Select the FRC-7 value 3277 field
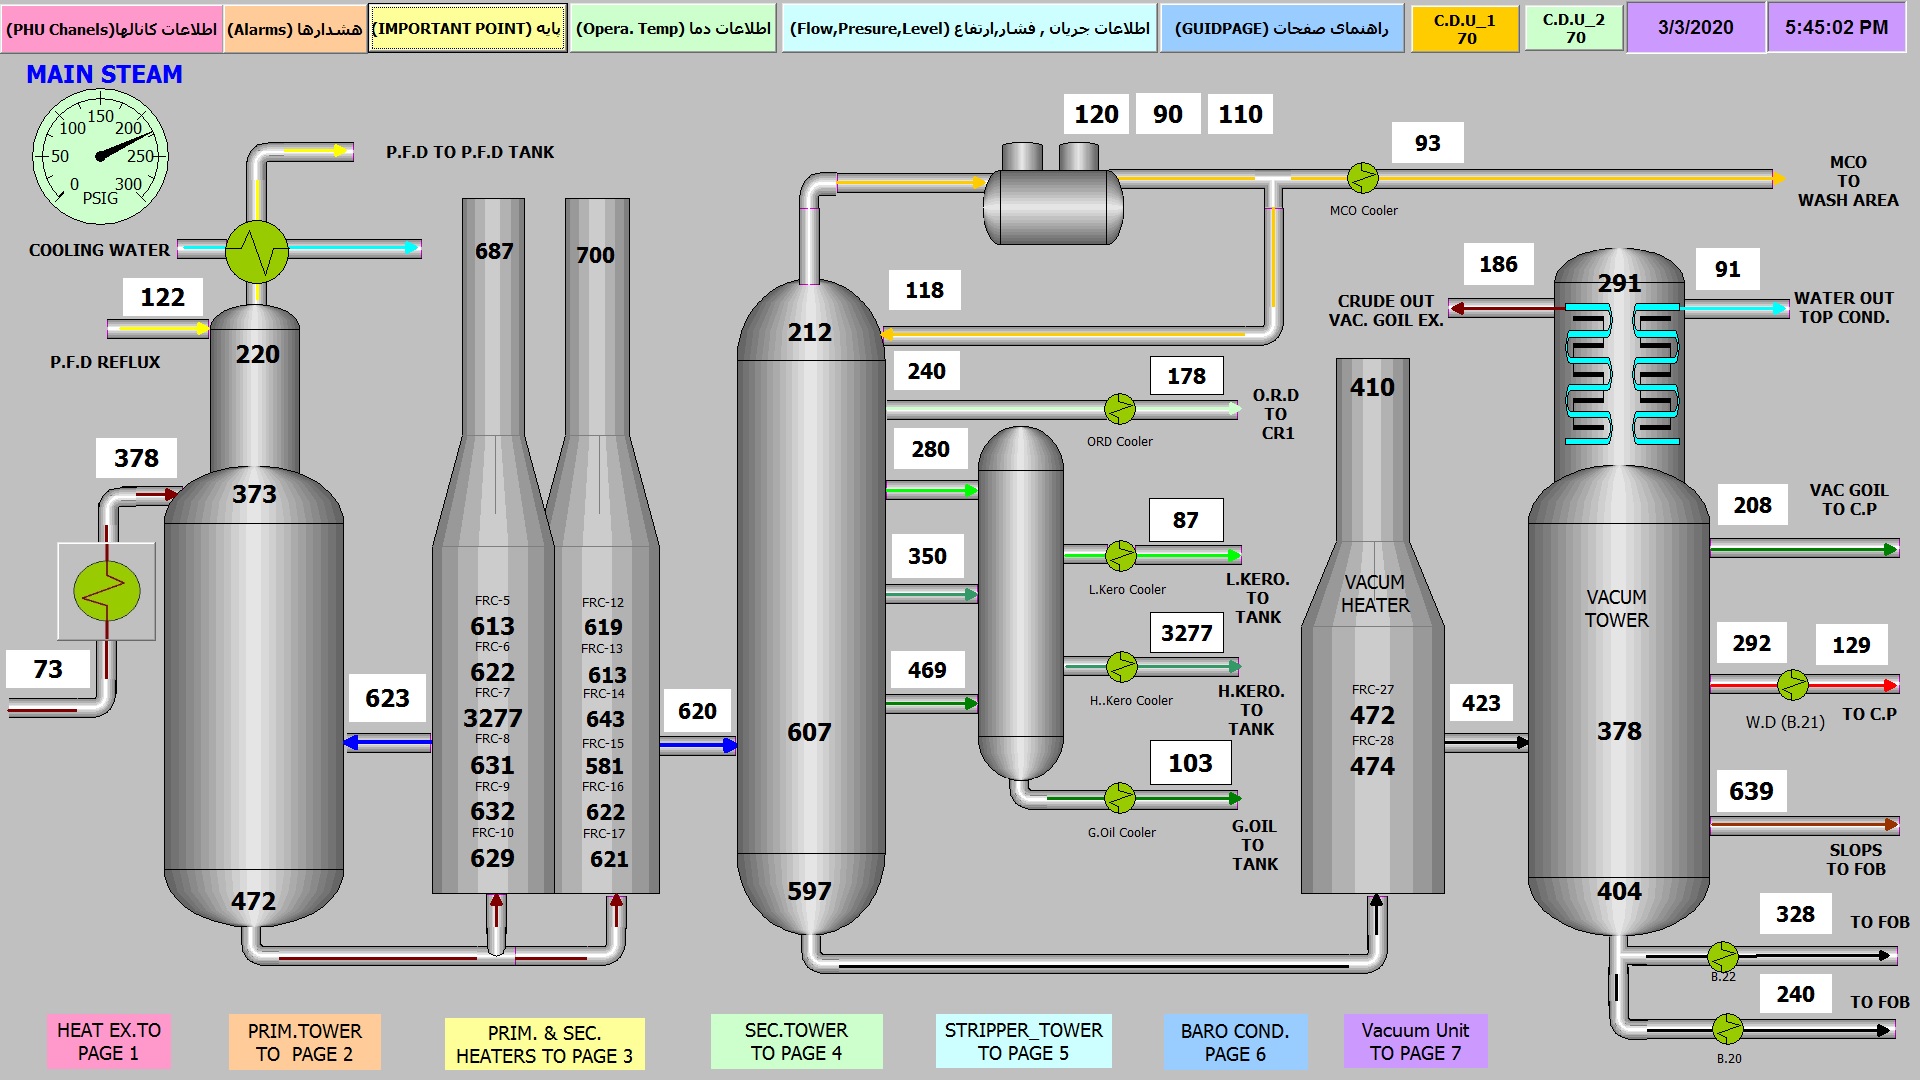 tap(492, 718)
